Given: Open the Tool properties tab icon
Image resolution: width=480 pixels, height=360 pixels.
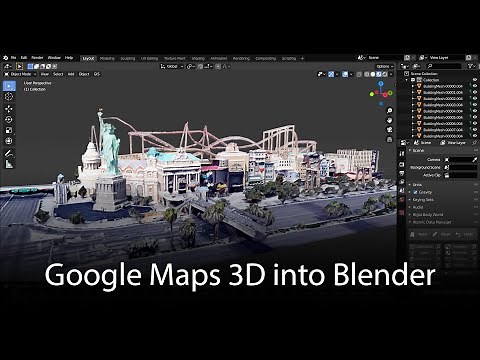Looking at the screenshot, I should tap(402, 154).
